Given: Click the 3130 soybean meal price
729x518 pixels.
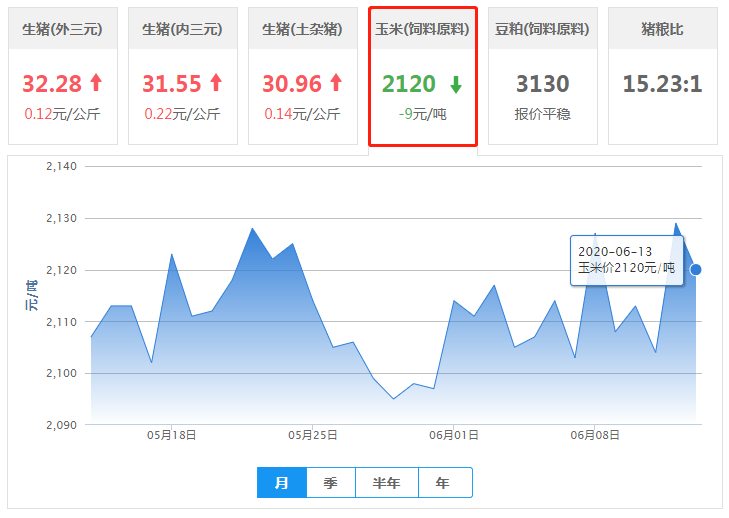Looking at the screenshot, I should 542,84.
